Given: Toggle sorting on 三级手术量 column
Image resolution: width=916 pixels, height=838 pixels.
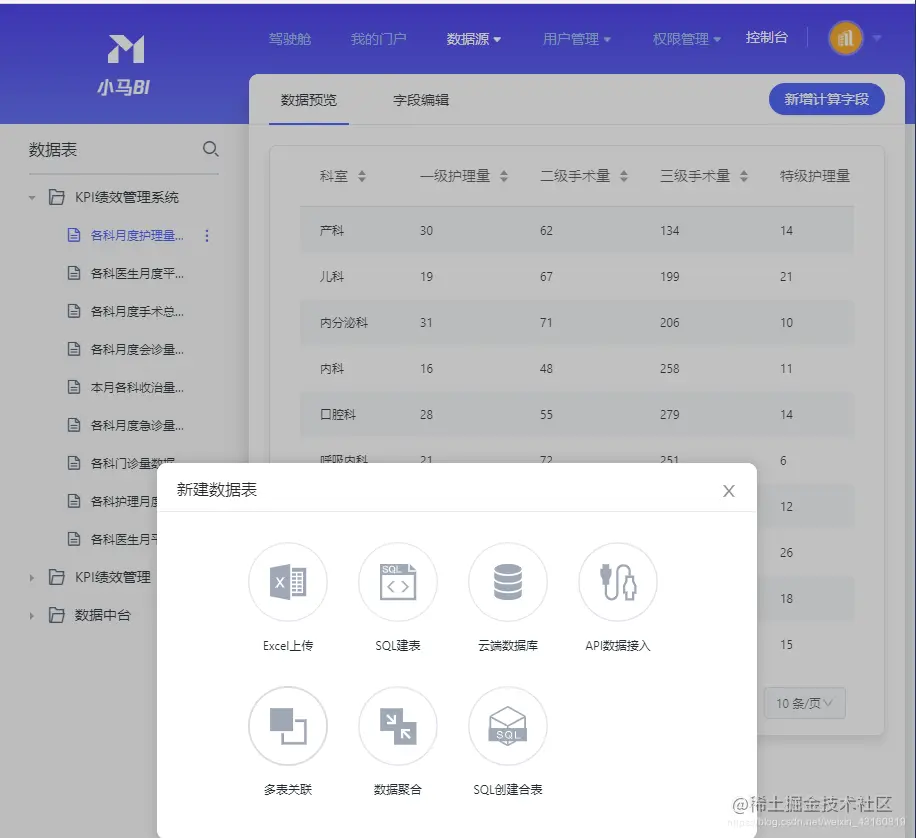Looking at the screenshot, I should (x=744, y=174).
